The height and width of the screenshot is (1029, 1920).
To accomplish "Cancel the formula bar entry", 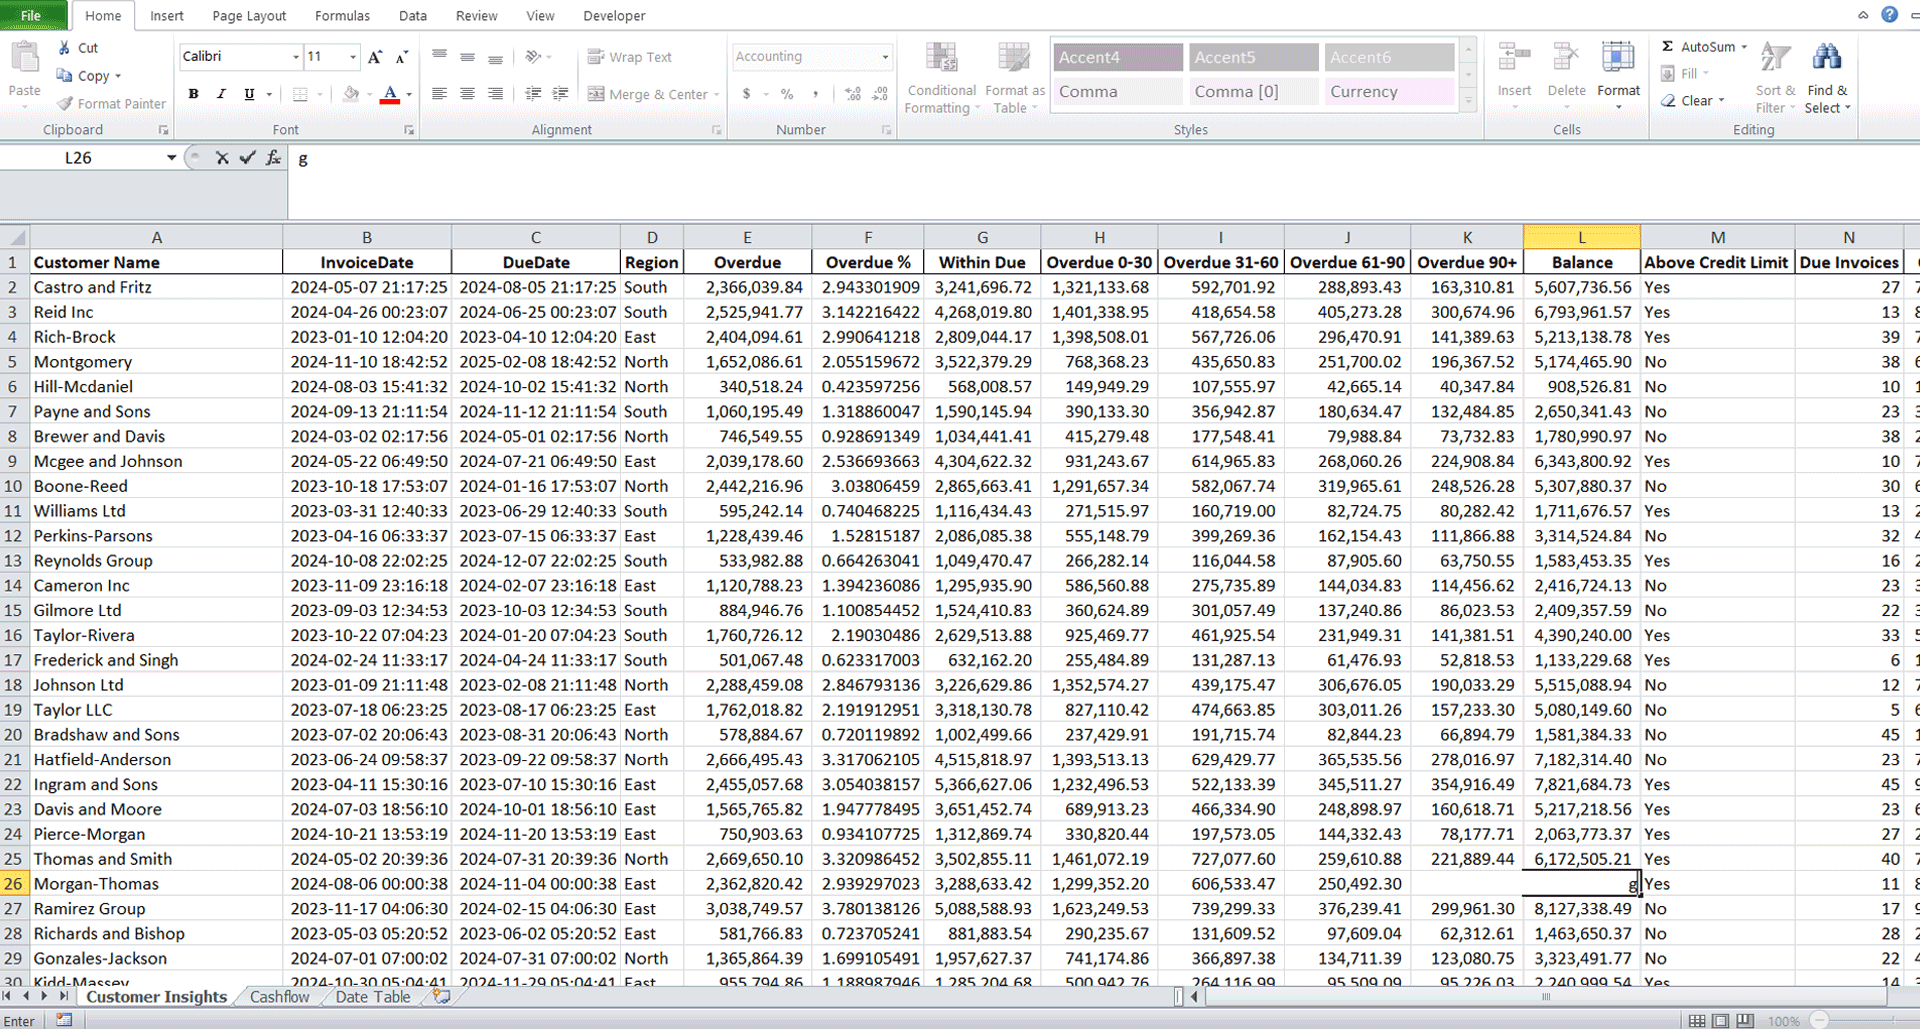I will (222, 158).
